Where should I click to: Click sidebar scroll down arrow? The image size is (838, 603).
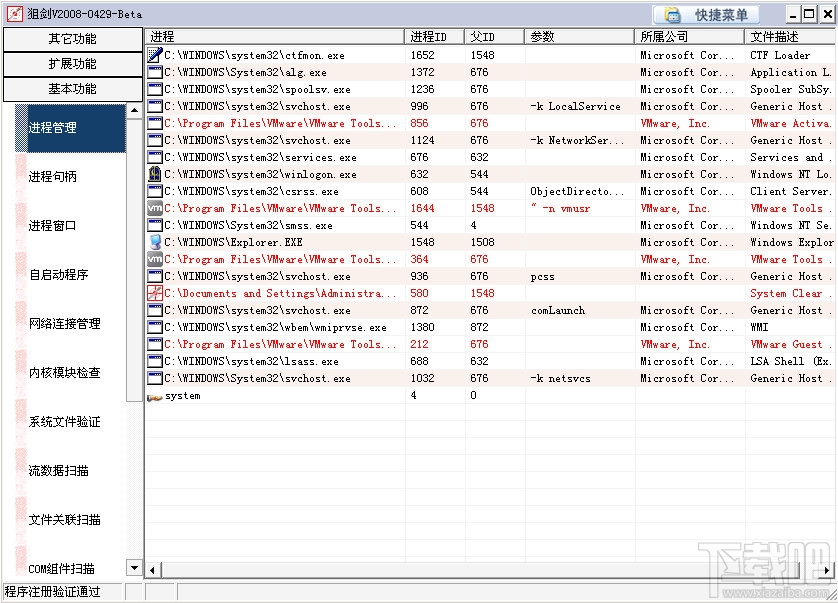(x=134, y=568)
